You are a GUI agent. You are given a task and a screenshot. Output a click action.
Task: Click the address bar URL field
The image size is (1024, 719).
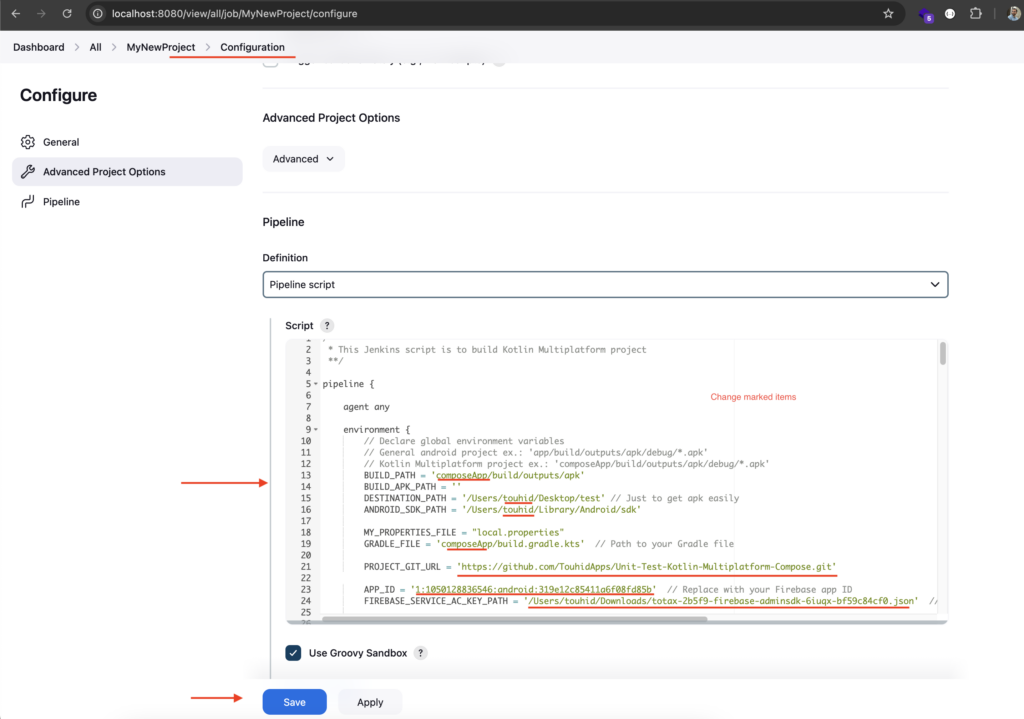[495, 13]
